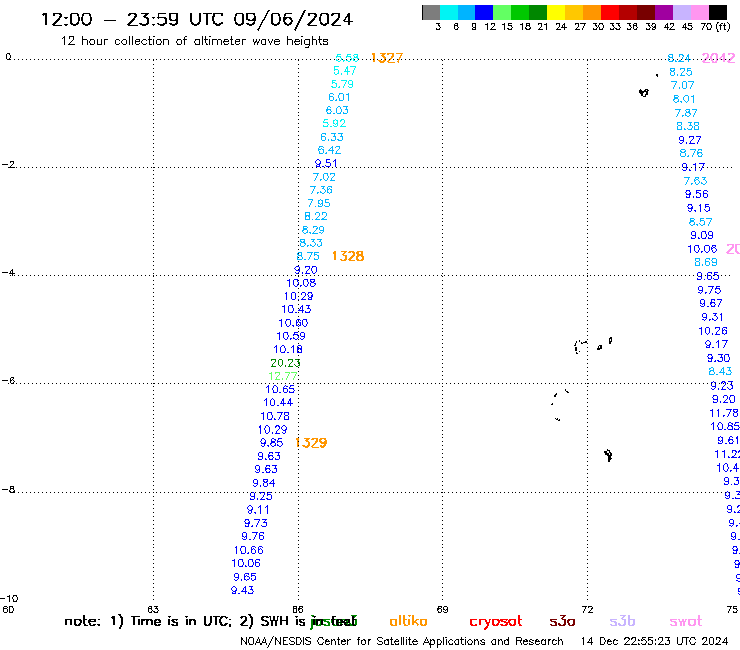740x650 pixels.
Task: Click the wave height value '5.79'
Action: point(342,84)
